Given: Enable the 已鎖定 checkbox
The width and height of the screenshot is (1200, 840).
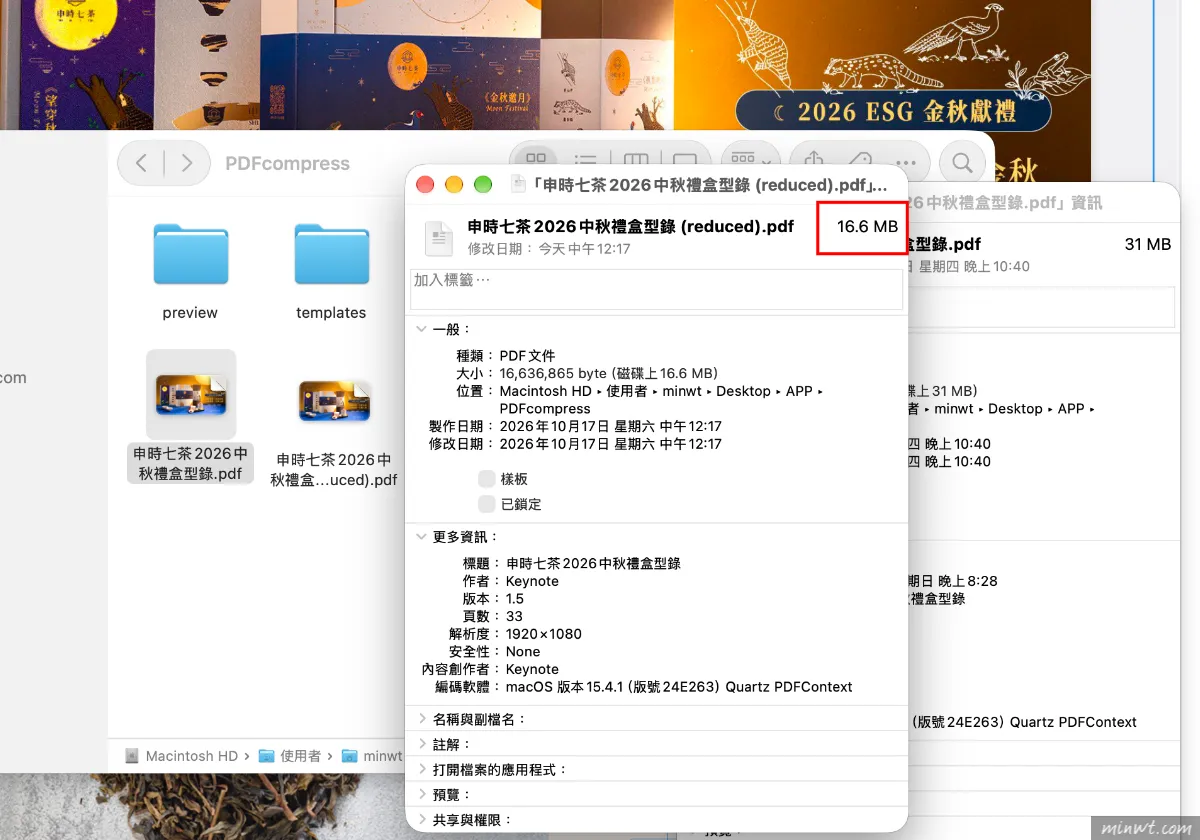Looking at the screenshot, I should [x=487, y=504].
